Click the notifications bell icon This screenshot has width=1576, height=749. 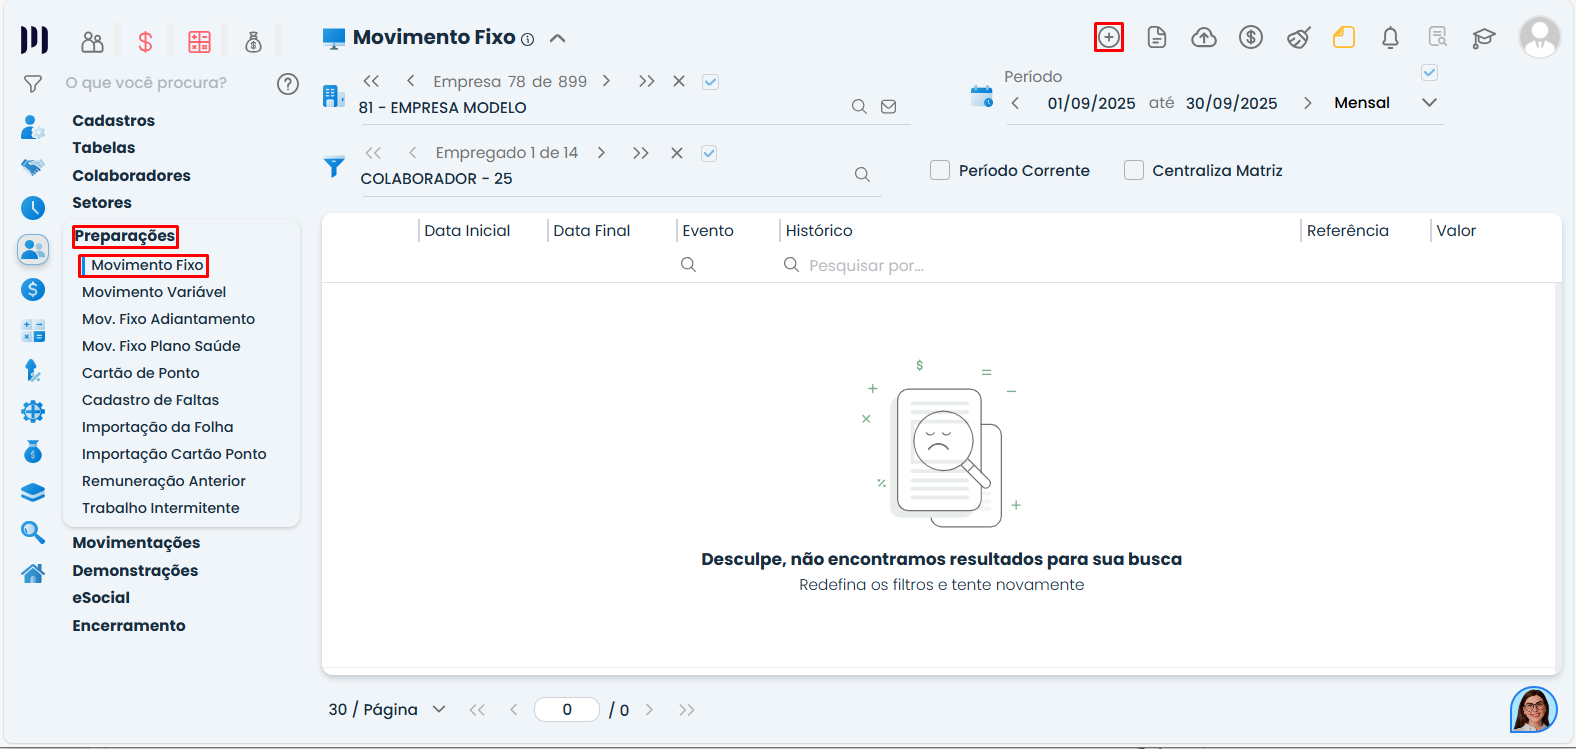point(1390,38)
